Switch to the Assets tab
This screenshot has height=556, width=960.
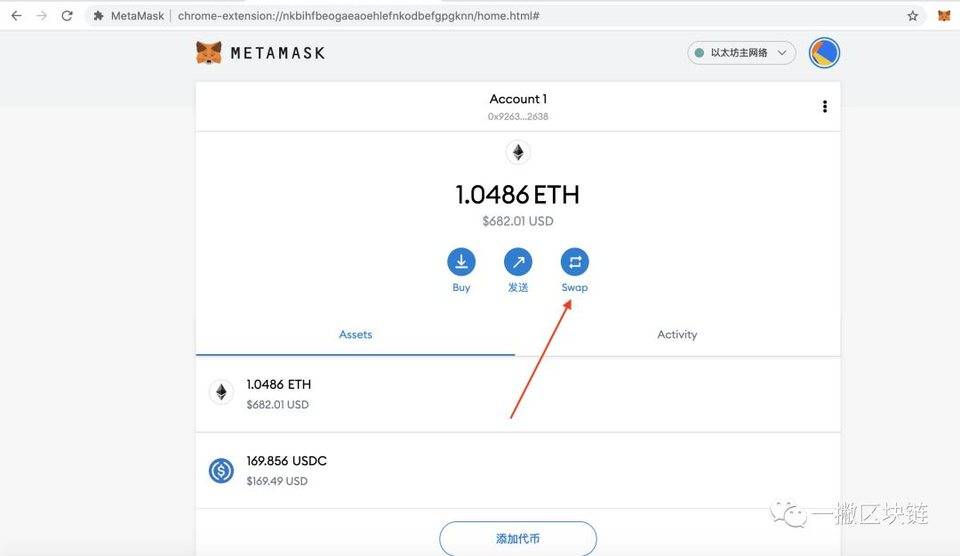tap(355, 335)
